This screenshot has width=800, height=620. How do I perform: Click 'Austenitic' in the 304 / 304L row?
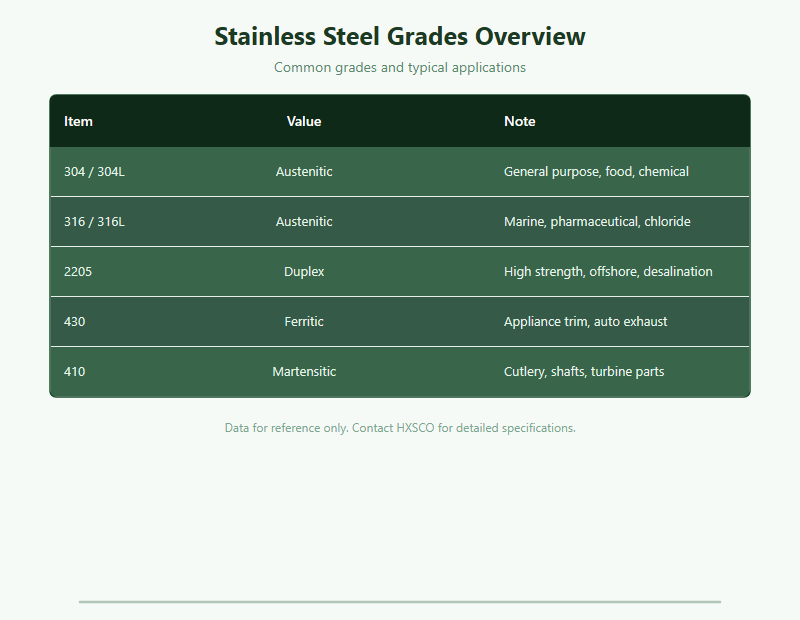pyautogui.click(x=304, y=171)
